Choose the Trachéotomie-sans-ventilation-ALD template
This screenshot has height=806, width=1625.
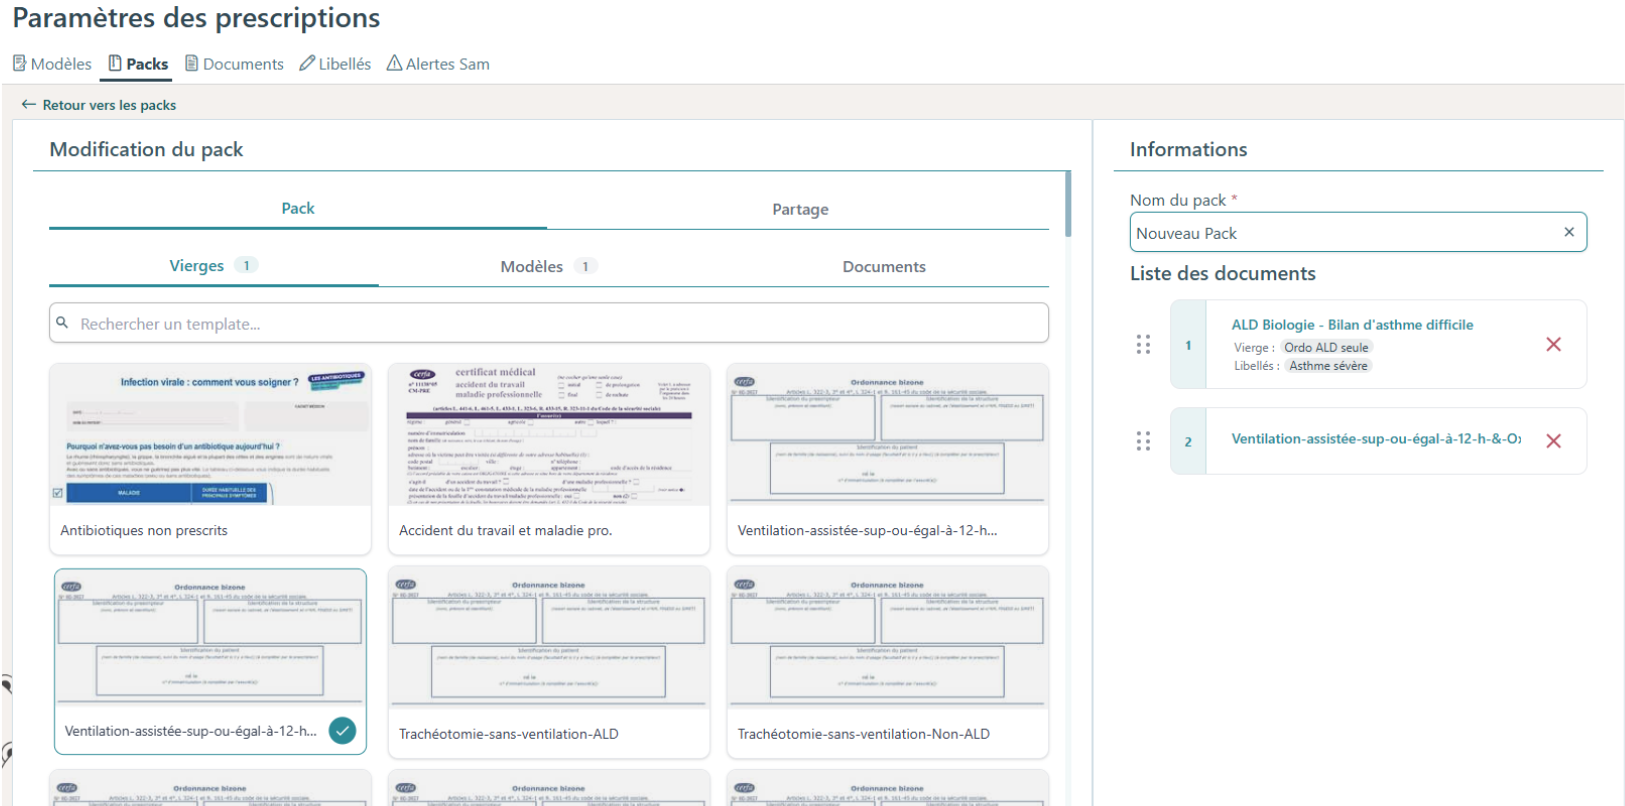pos(549,662)
